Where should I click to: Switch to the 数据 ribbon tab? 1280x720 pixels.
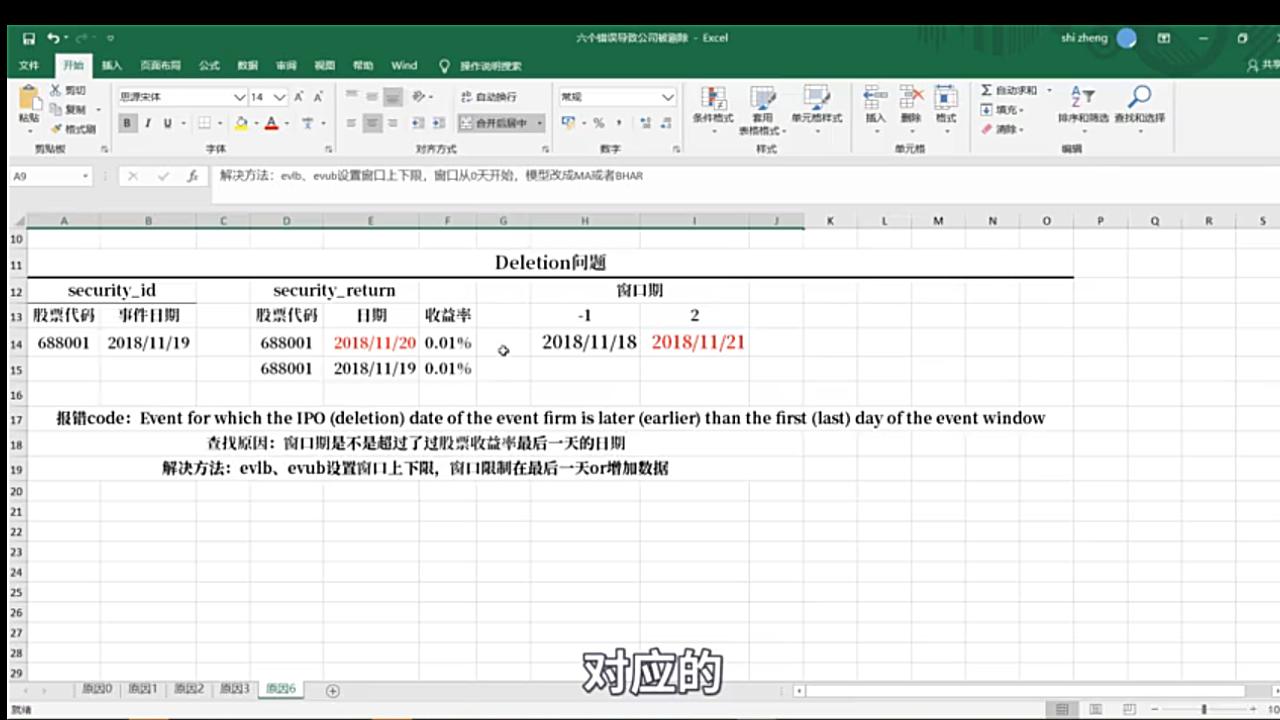(248, 66)
